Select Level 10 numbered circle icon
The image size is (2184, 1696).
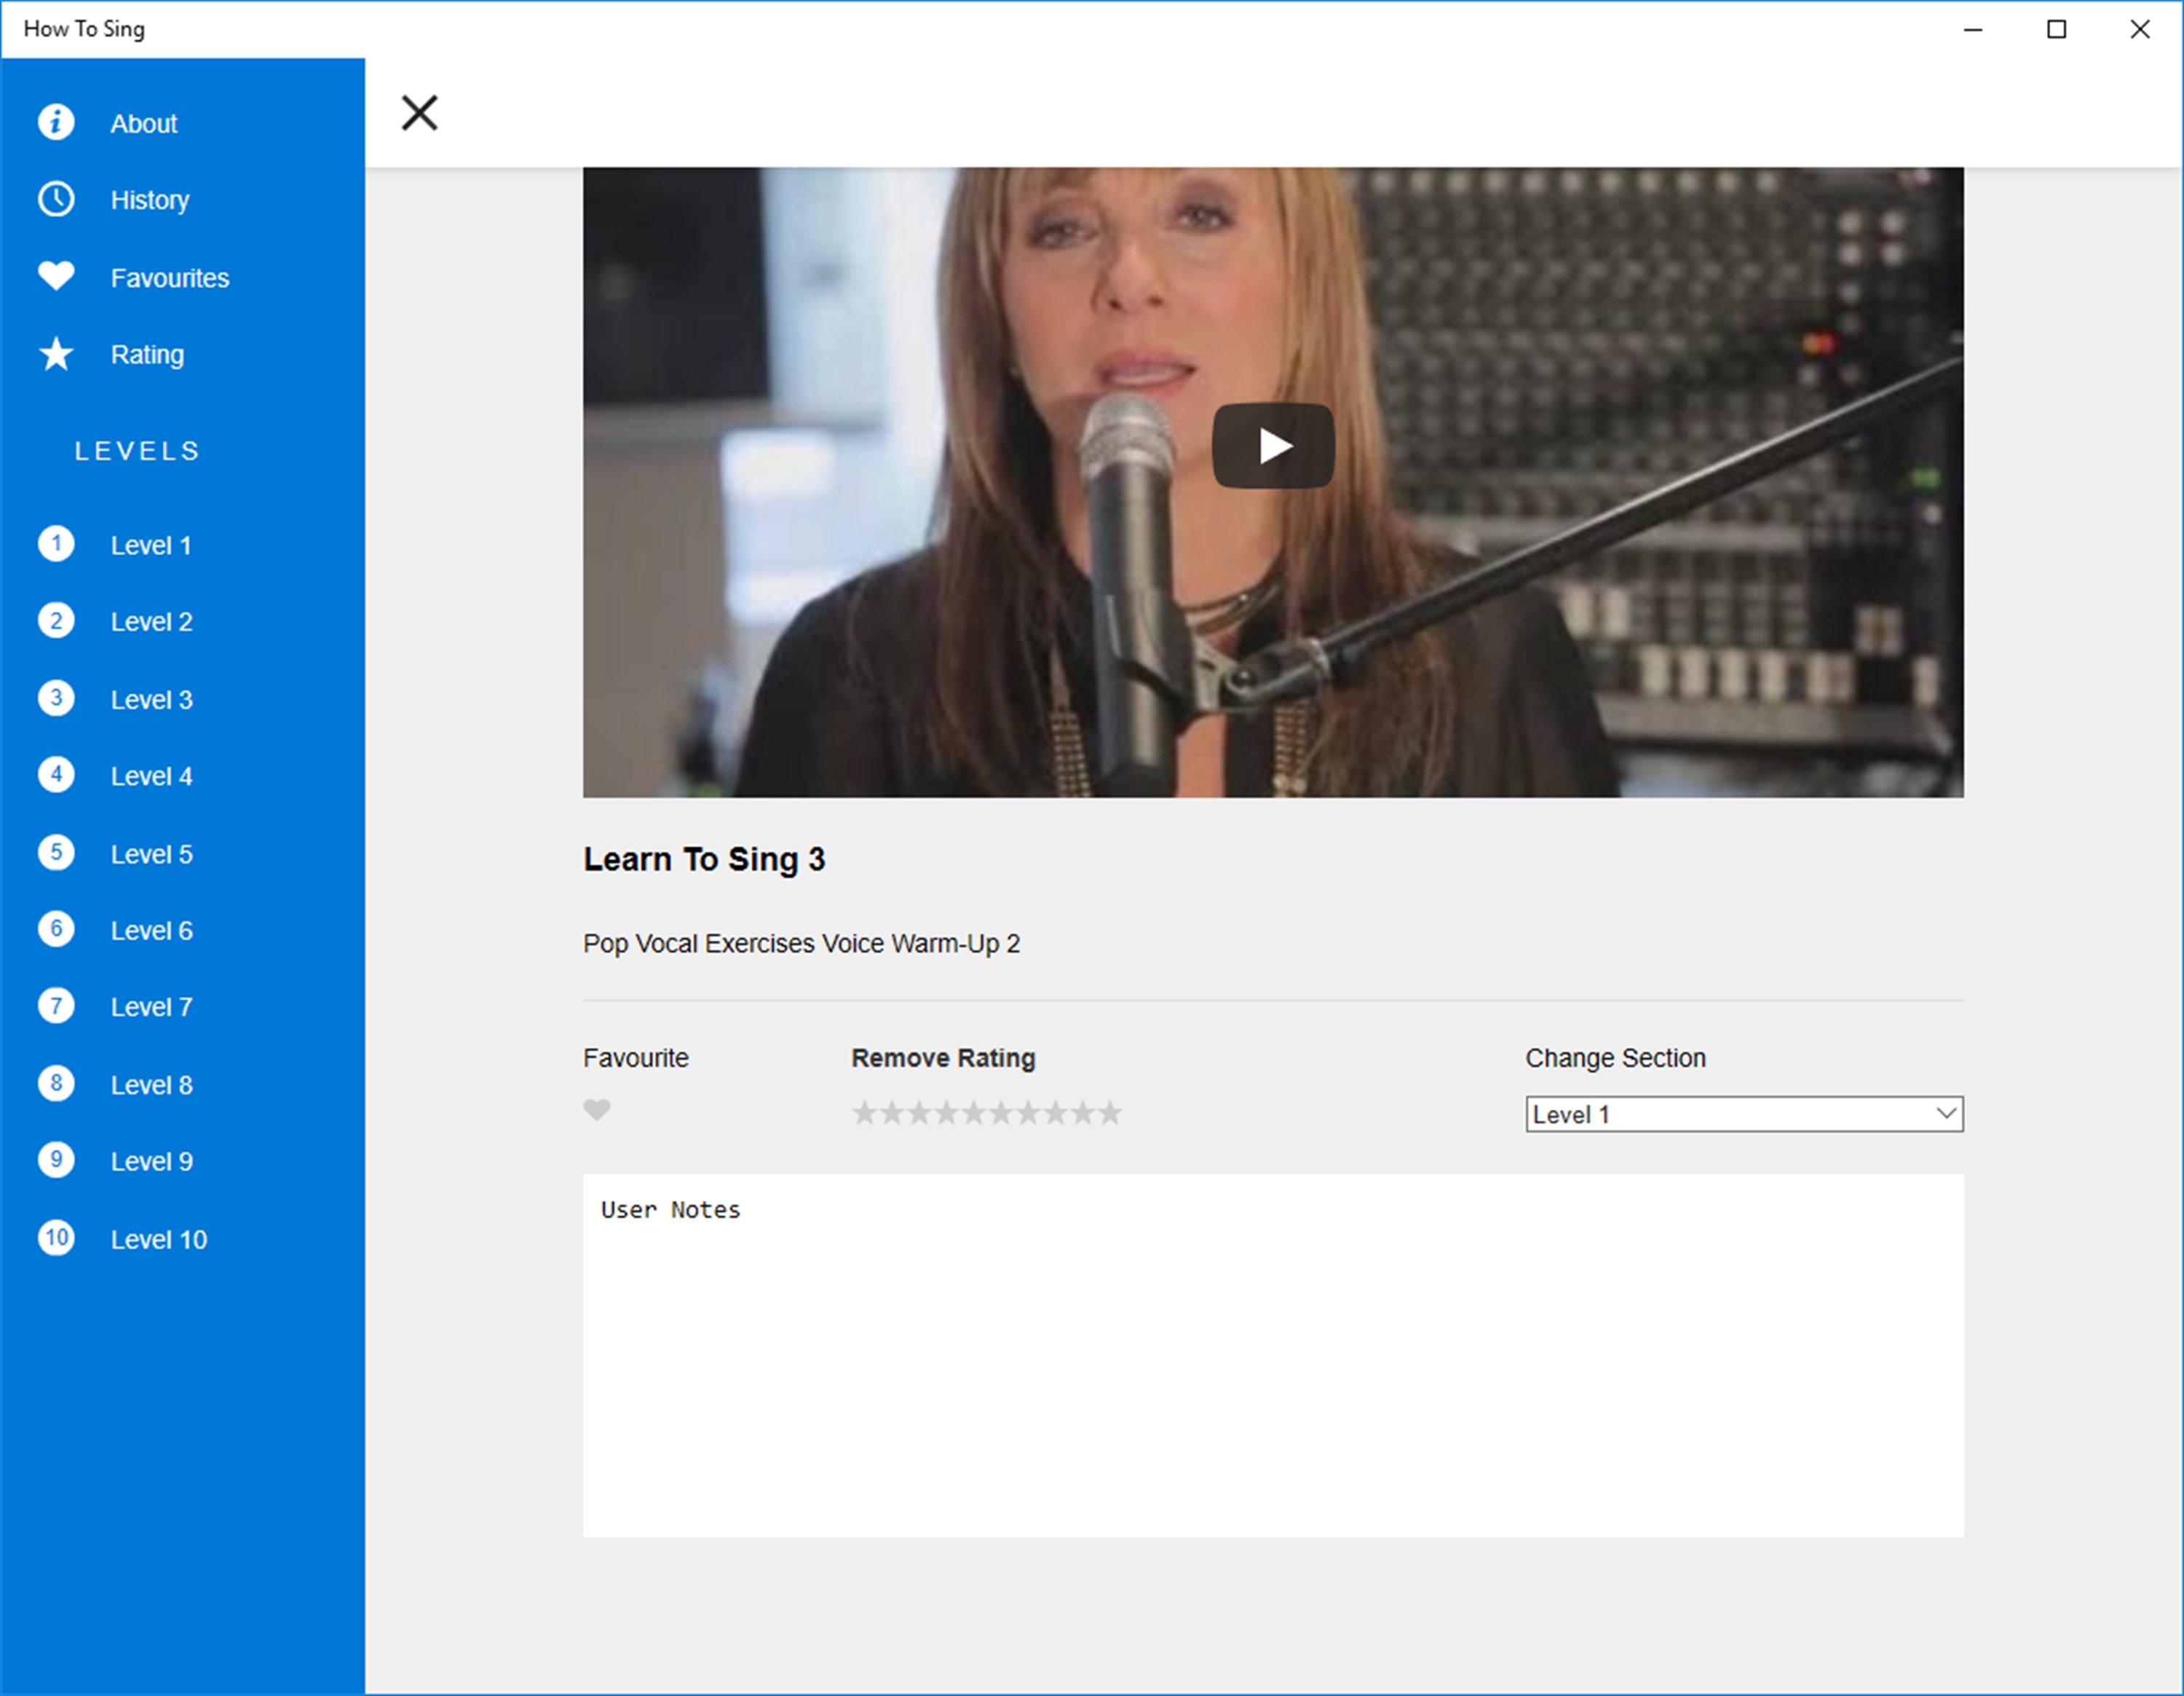tap(56, 1238)
